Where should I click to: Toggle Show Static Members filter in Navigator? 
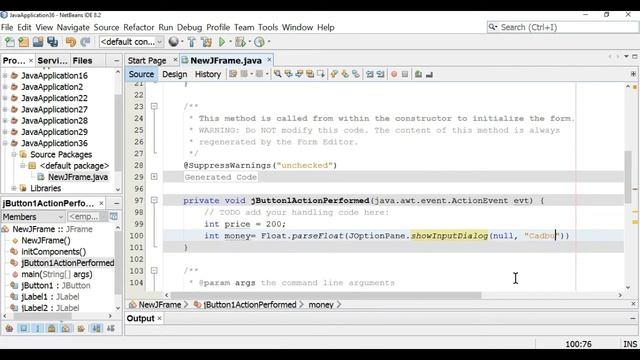coord(38,328)
